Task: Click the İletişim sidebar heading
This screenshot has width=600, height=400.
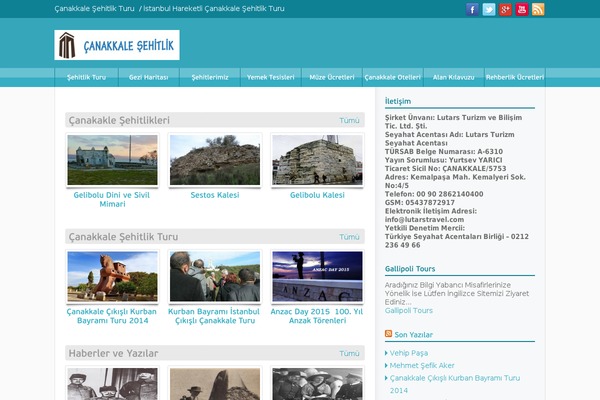Action: point(398,101)
